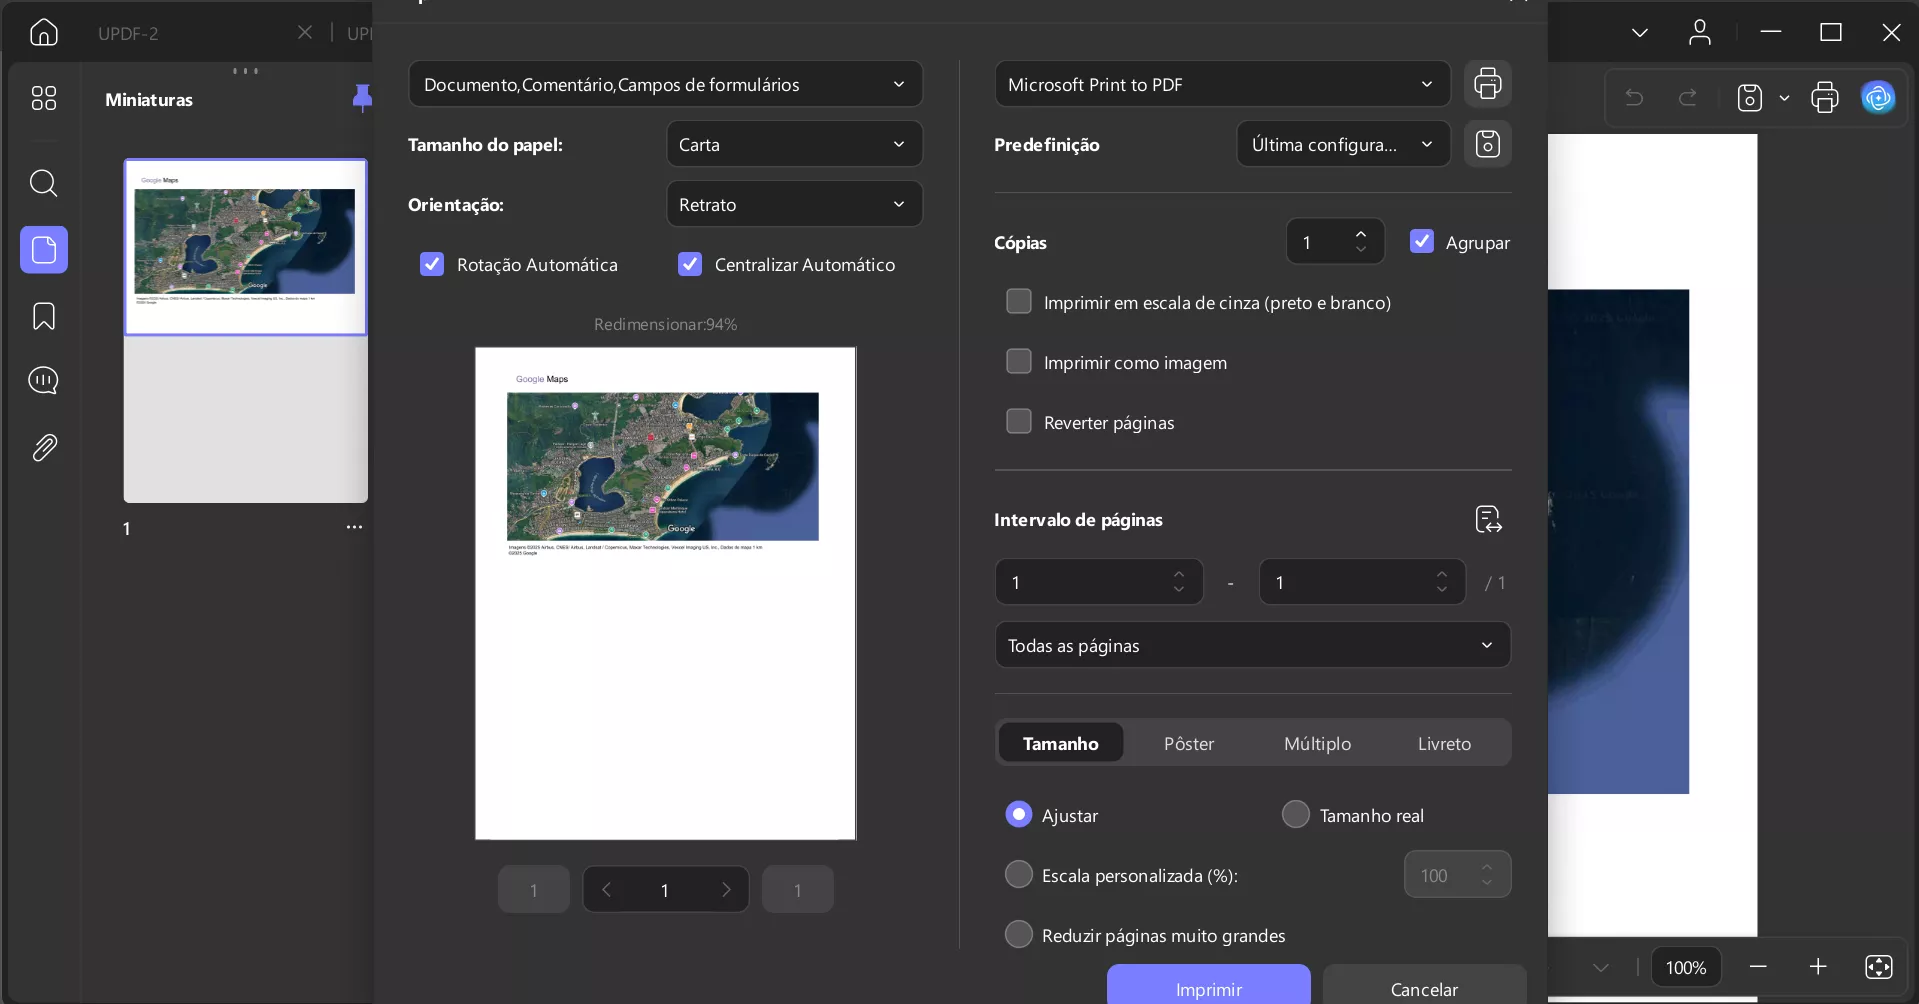Image resolution: width=1919 pixels, height=1004 pixels.
Task: Enable Imprimir como imagem
Action: (x=1019, y=361)
